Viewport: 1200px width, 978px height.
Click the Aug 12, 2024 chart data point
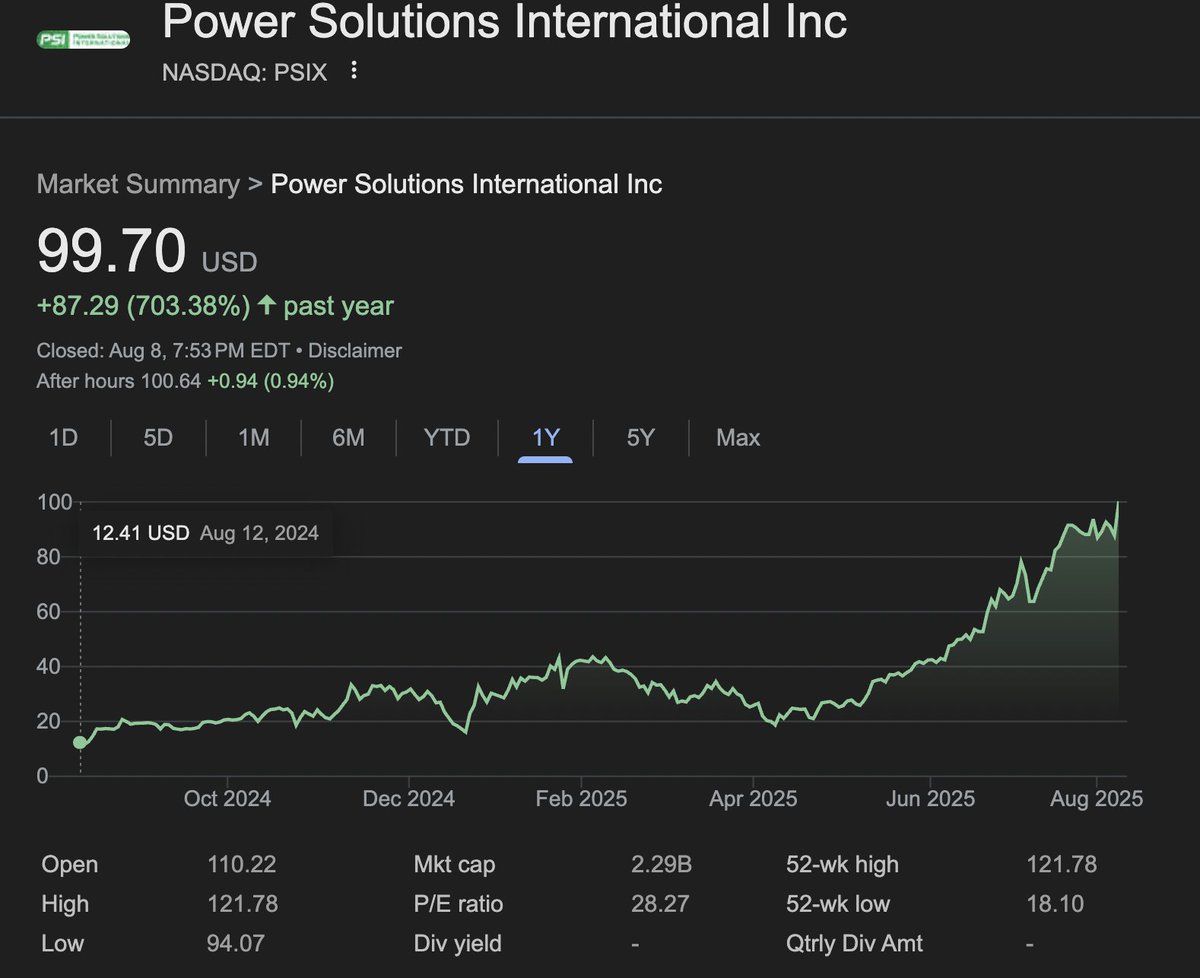(80, 742)
